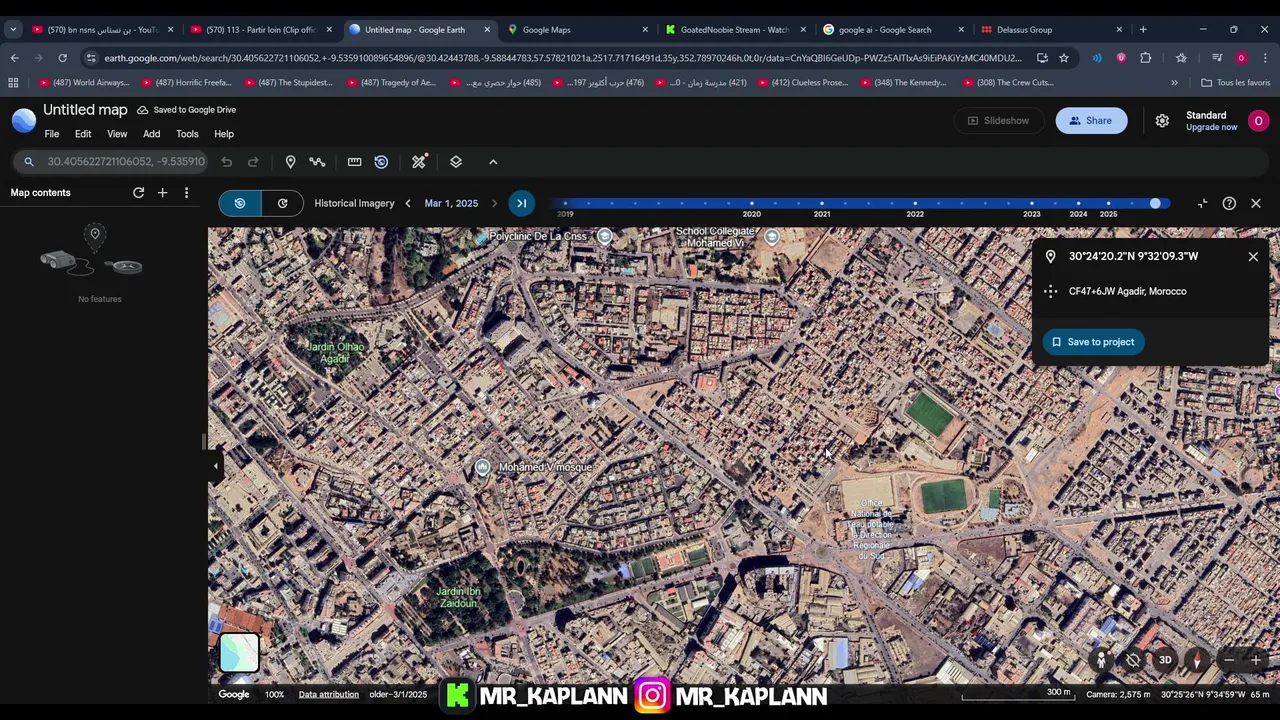Toggle the 3D view button
Viewport: 1280px width, 720px height.
coord(1165,660)
